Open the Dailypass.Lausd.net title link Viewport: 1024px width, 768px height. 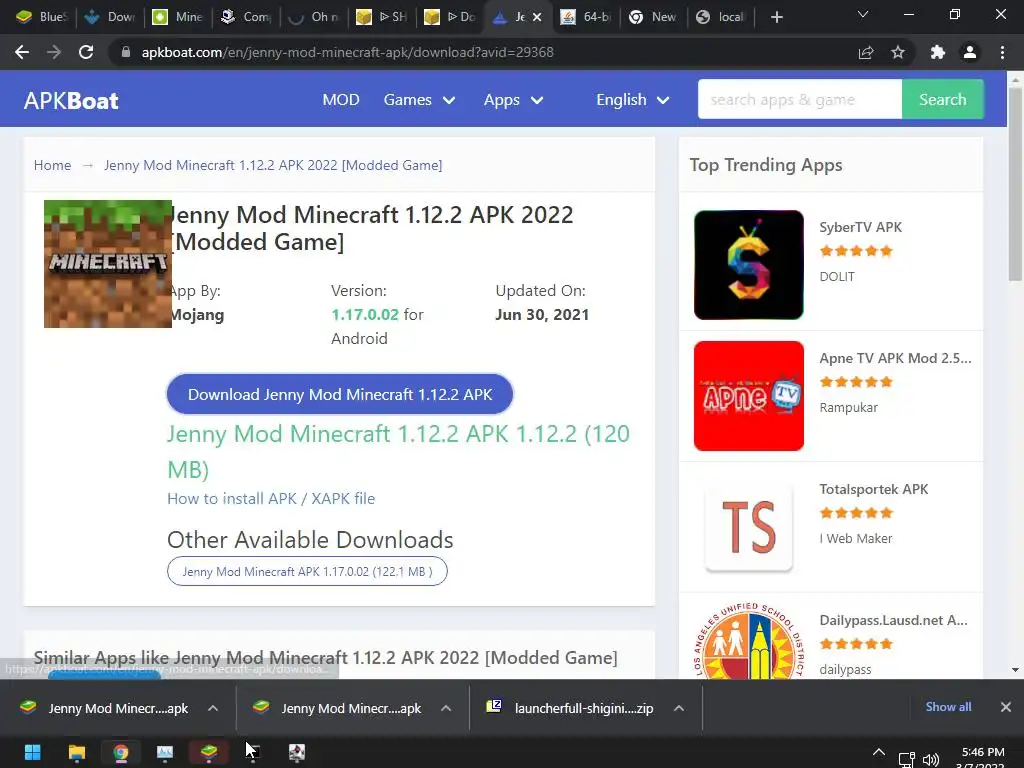coord(893,620)
